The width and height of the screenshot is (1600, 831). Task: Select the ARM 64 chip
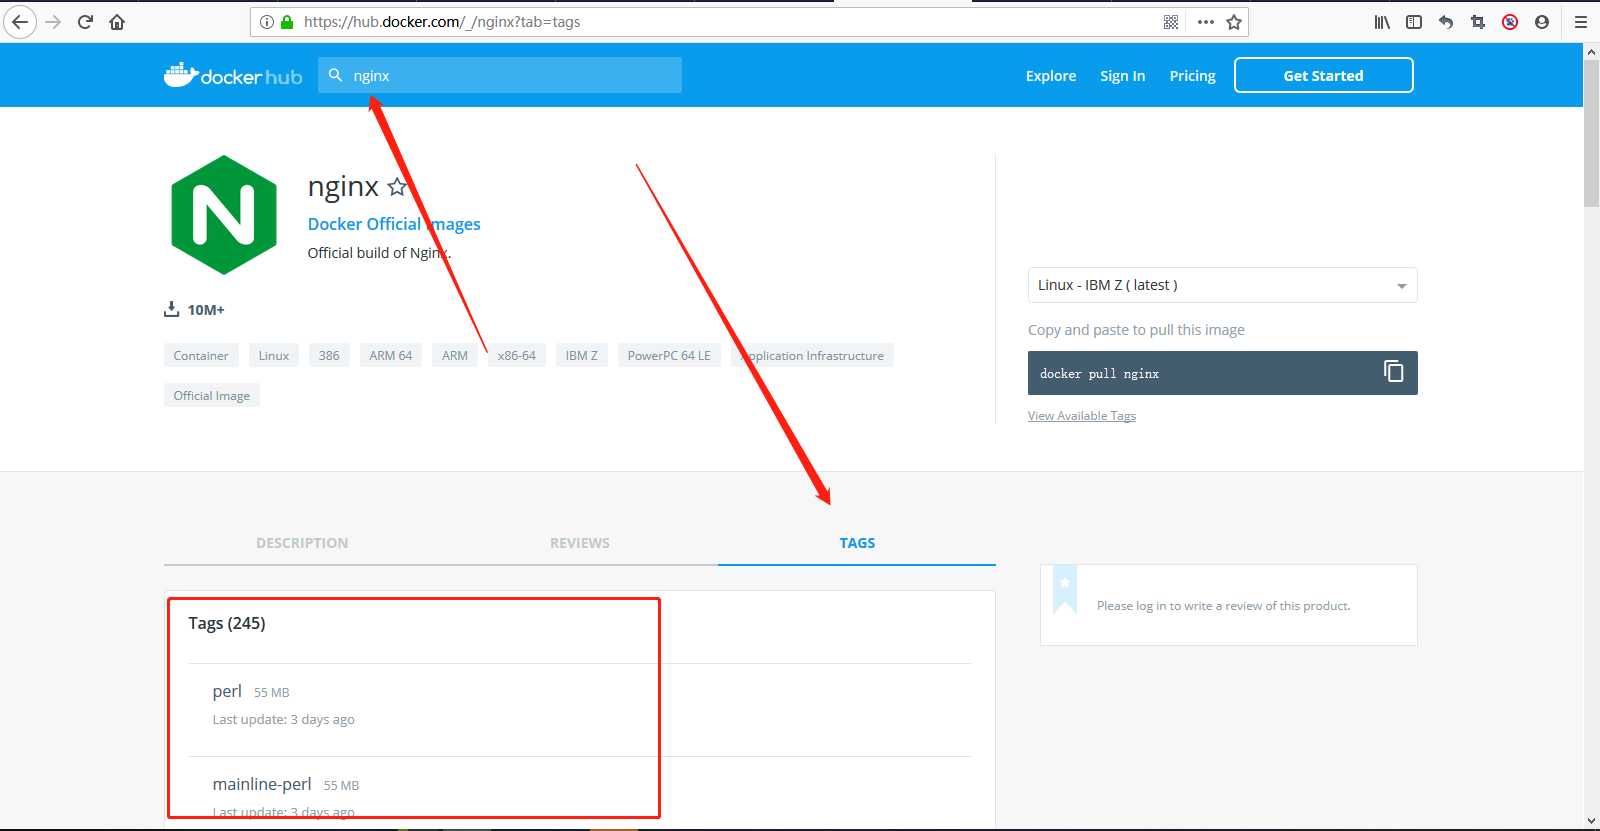point(391,355)
